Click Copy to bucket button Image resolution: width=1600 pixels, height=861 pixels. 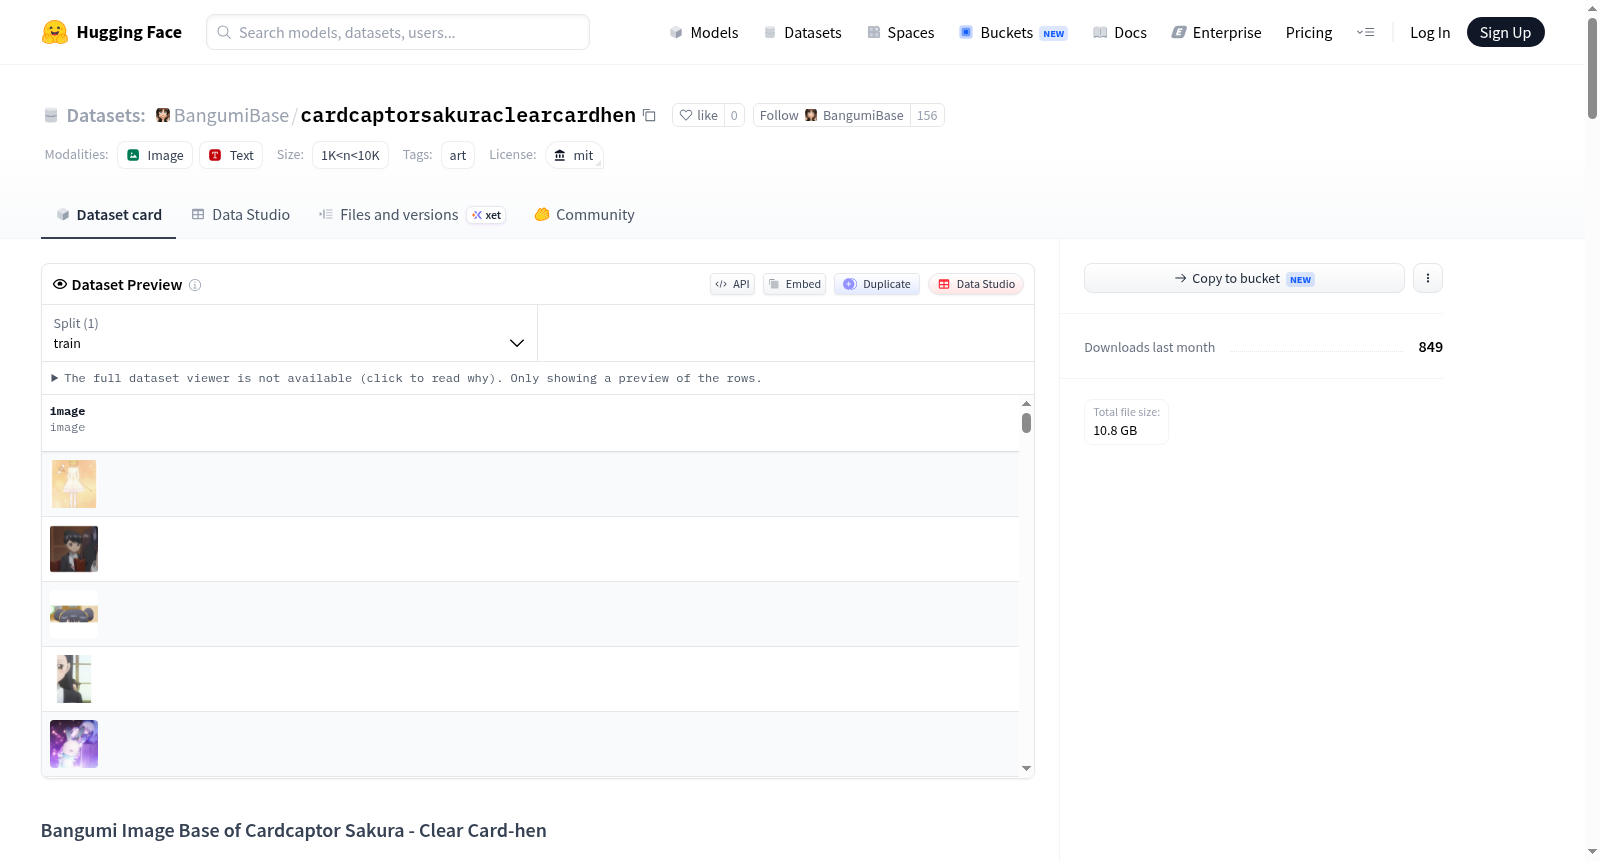[1244, 278]
